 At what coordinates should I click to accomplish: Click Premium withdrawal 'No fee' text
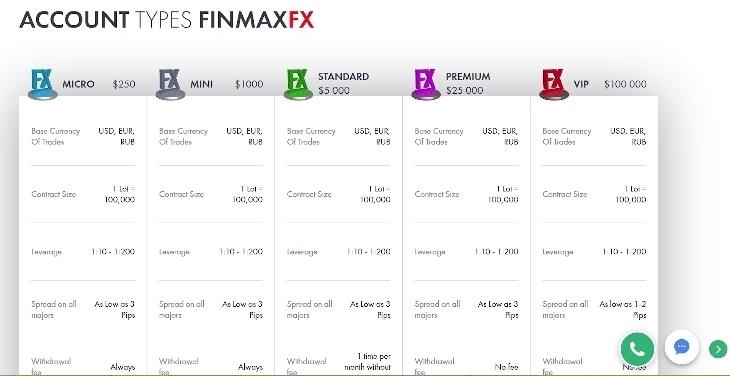coord(506,367)
